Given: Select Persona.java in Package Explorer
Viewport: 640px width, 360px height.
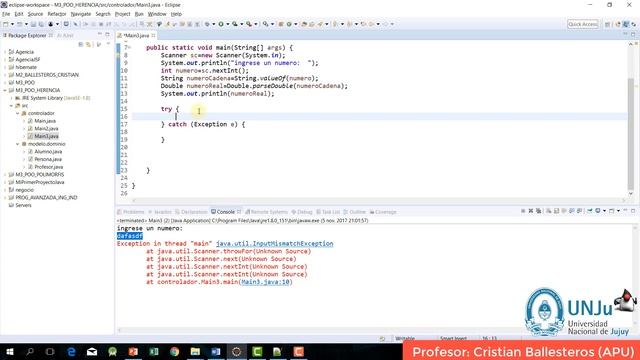Looking at the screenshot, I should pyautogui.click(x=48, y=159).
